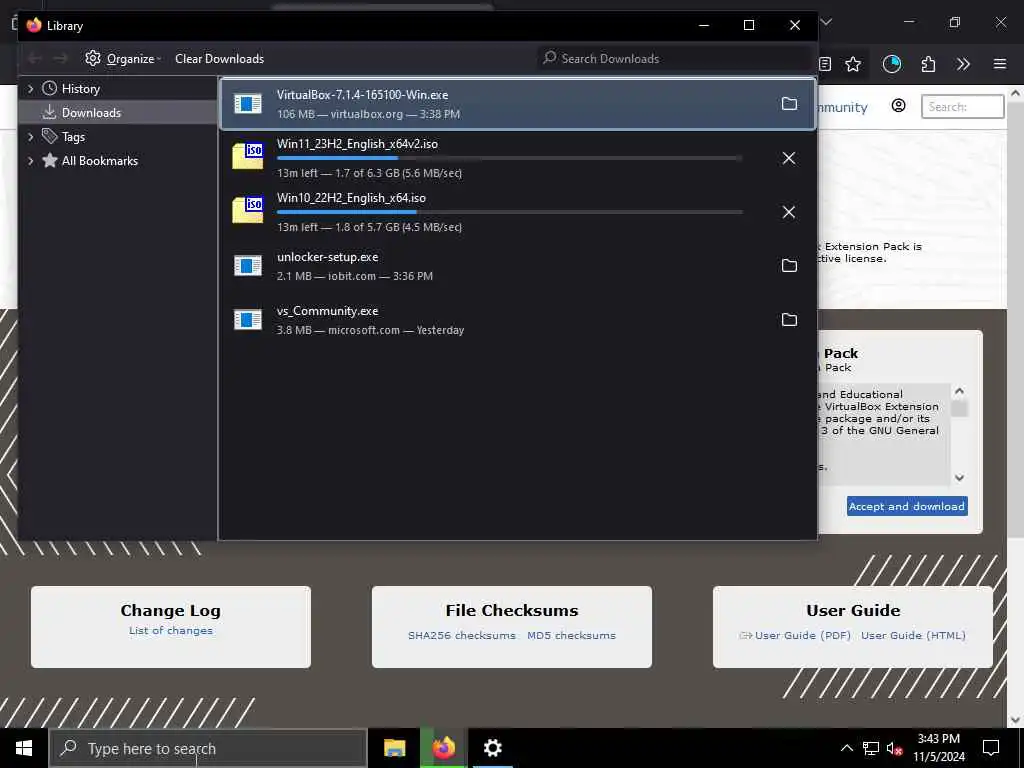Bookmark this page with the star icon

[853, 64]
